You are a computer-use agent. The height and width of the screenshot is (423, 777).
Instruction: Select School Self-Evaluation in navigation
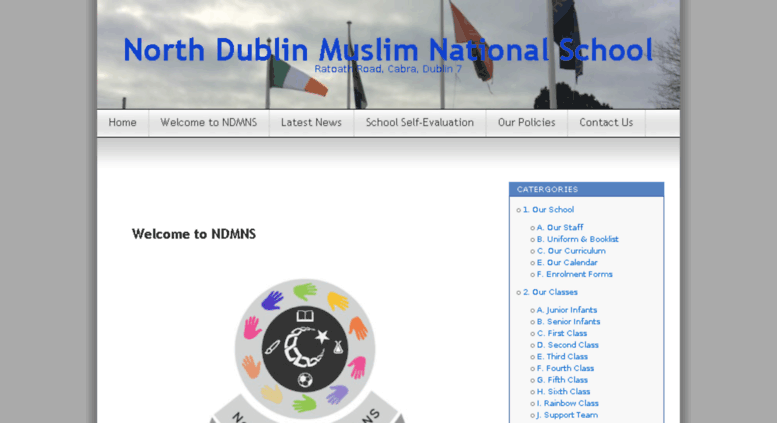point(419,123)
